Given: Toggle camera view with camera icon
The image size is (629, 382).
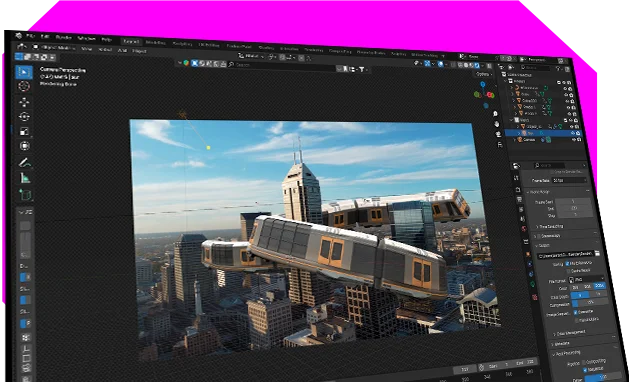Looking at the screenshot, I should click(498, 134).
